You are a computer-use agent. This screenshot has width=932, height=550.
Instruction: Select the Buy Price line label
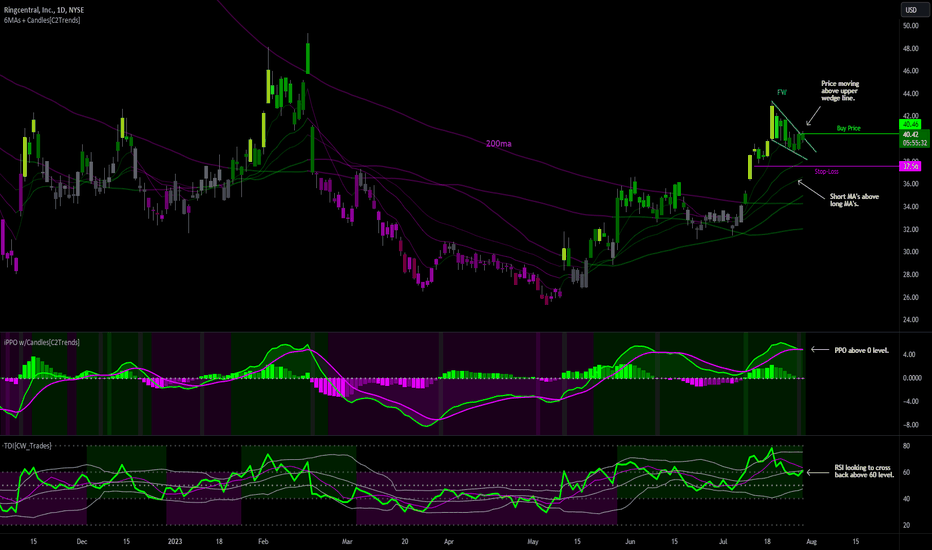(848, 128)
